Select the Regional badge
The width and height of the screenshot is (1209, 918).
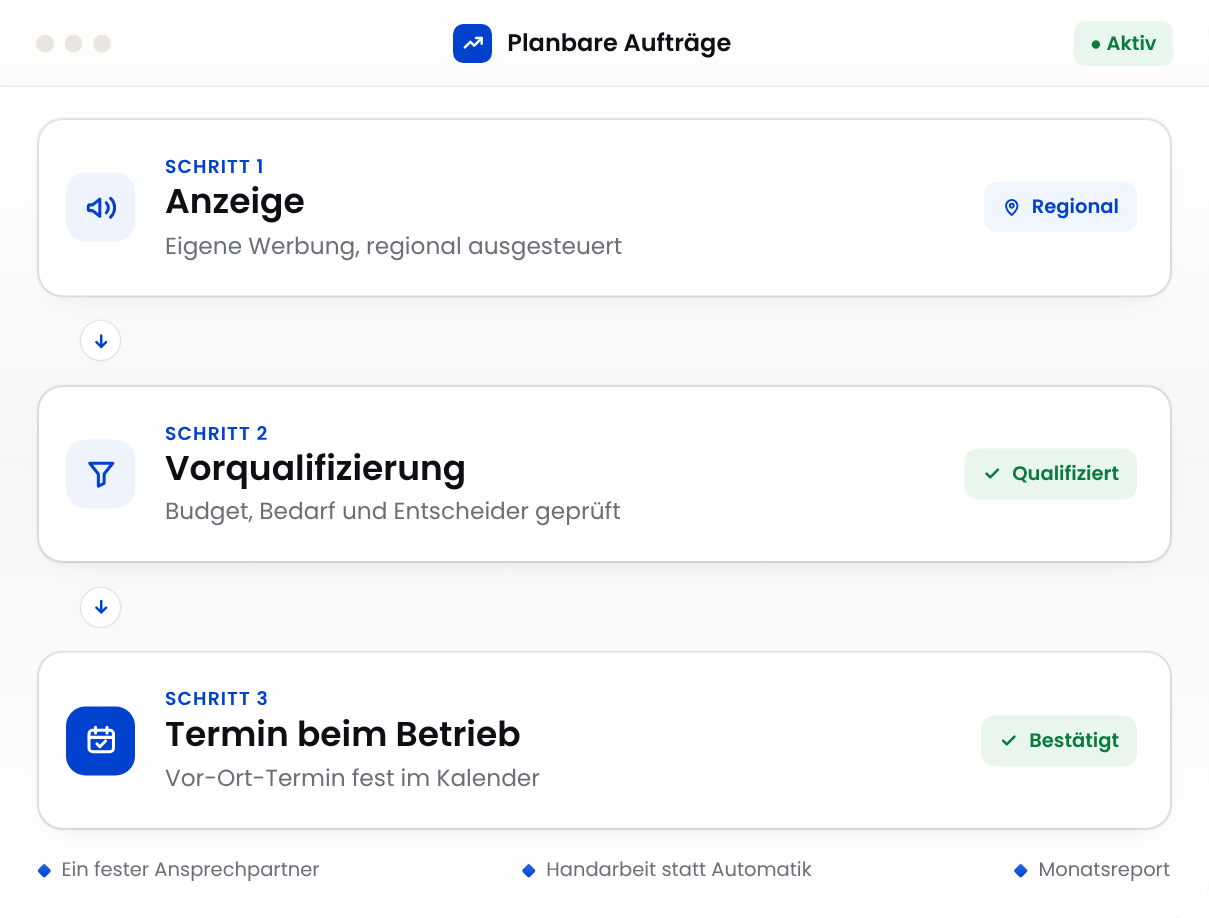[1060, 207]
